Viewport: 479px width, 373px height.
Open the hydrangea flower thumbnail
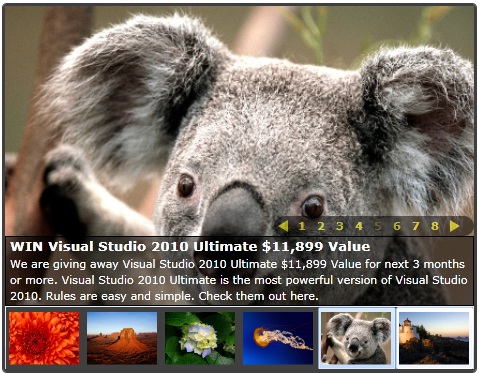tap(200, 338)
